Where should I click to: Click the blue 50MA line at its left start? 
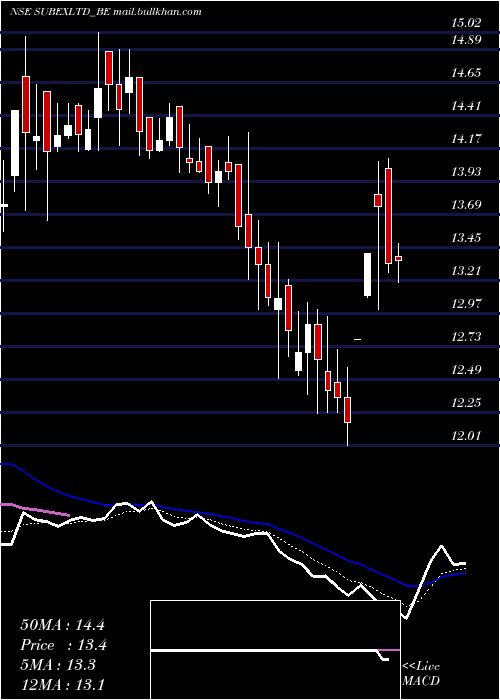click(x=7, y=465)
